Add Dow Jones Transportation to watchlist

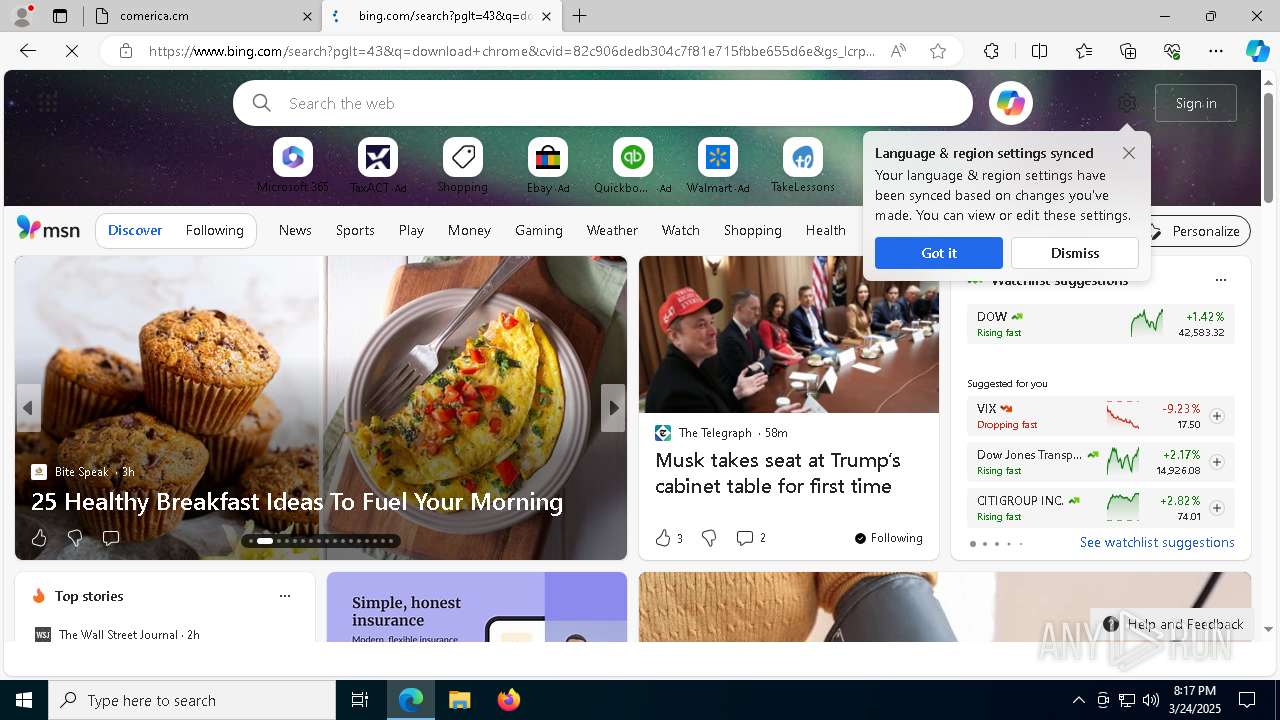[1216, 462]
